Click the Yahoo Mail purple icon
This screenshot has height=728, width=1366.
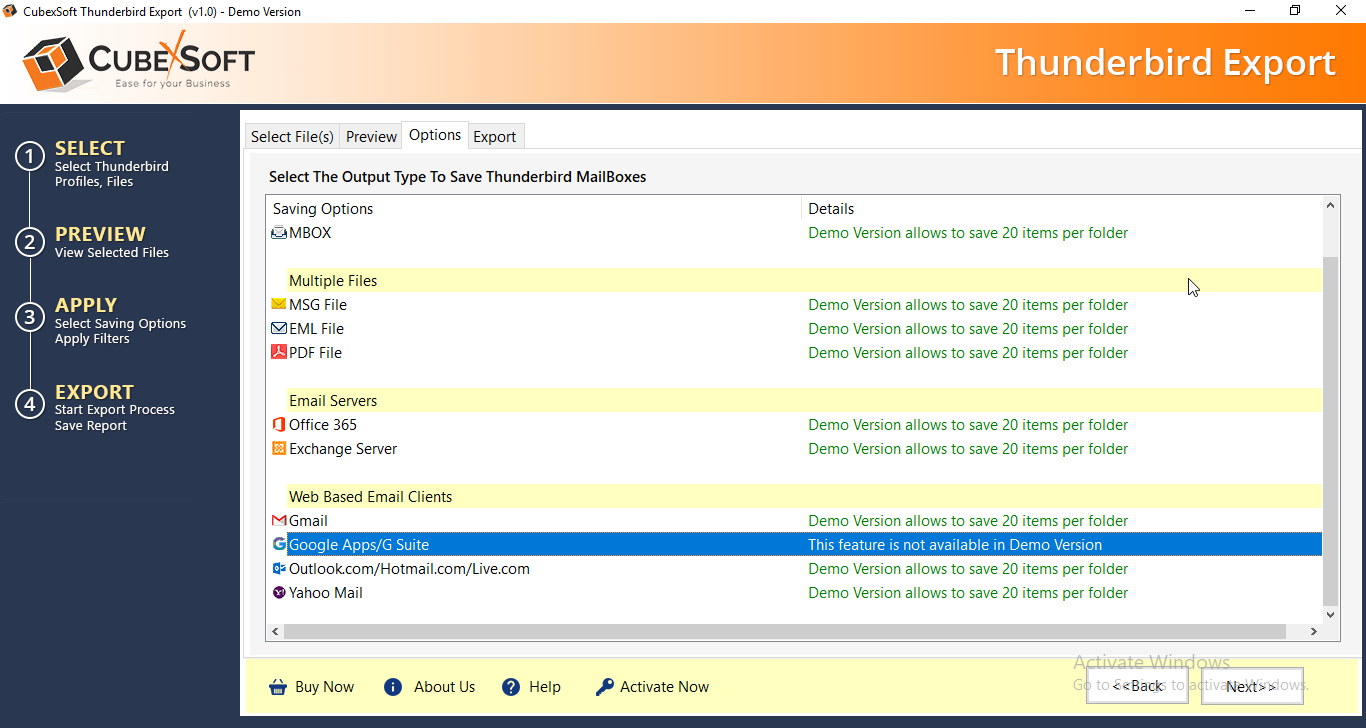(279, 592)
